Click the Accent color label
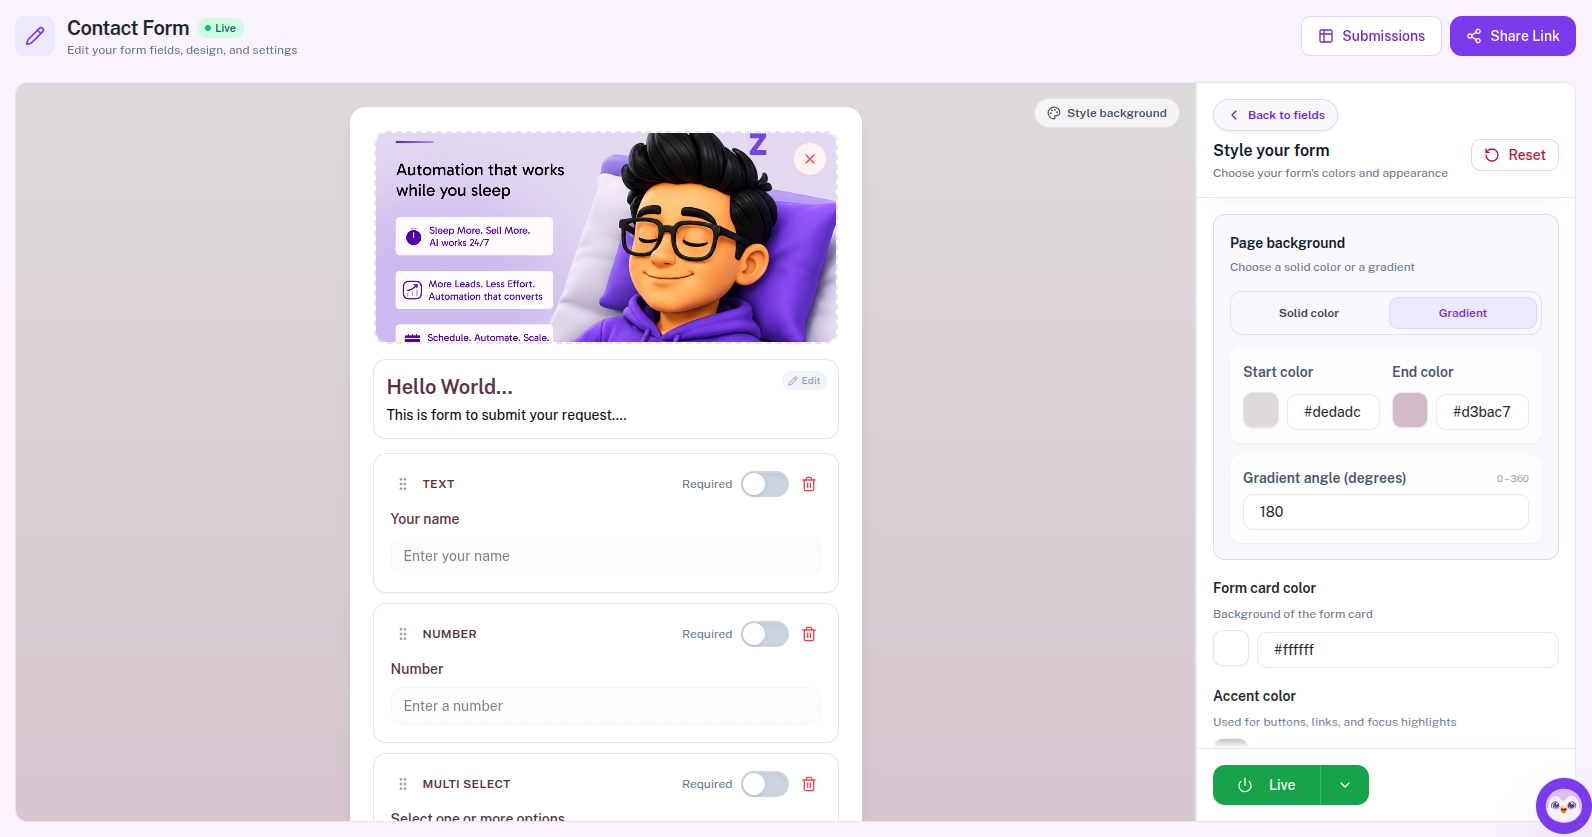The image size is (1592, 837). pyautogui.click(x=1254, y=696)
